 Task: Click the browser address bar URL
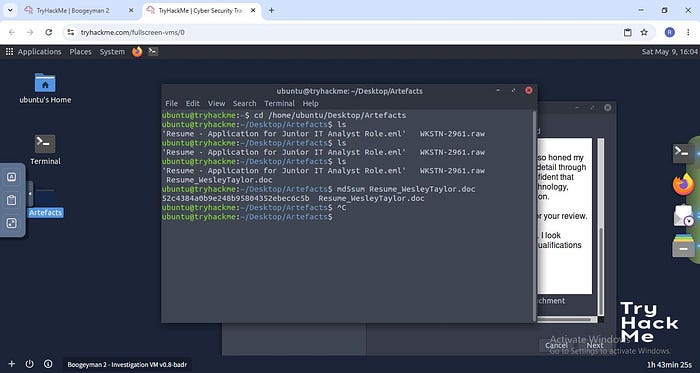tap(133, 33)
